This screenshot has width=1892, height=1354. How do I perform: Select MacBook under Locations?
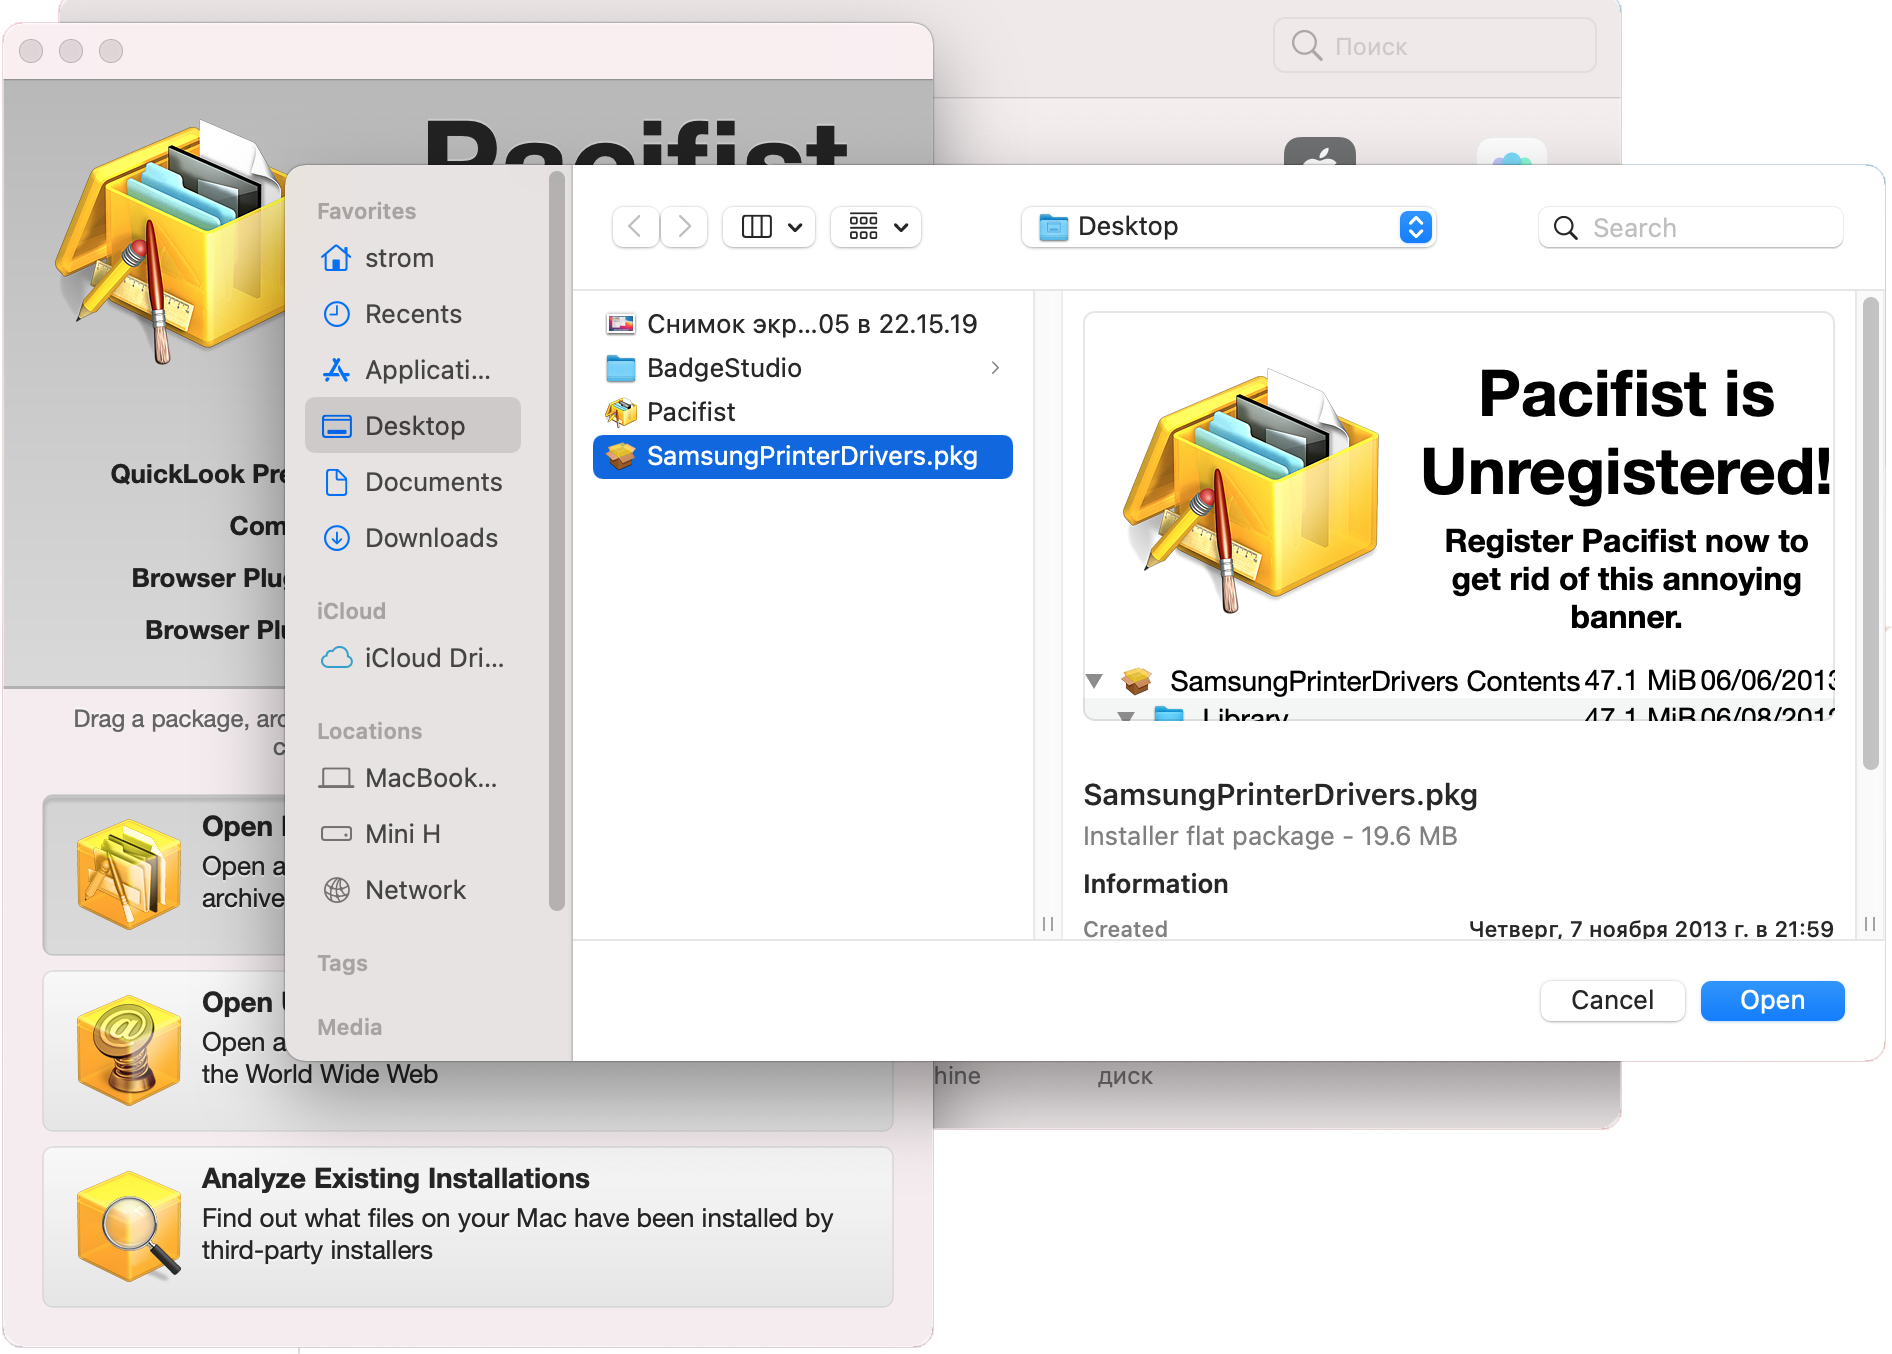pyautogui.click(x=413, y=778)
